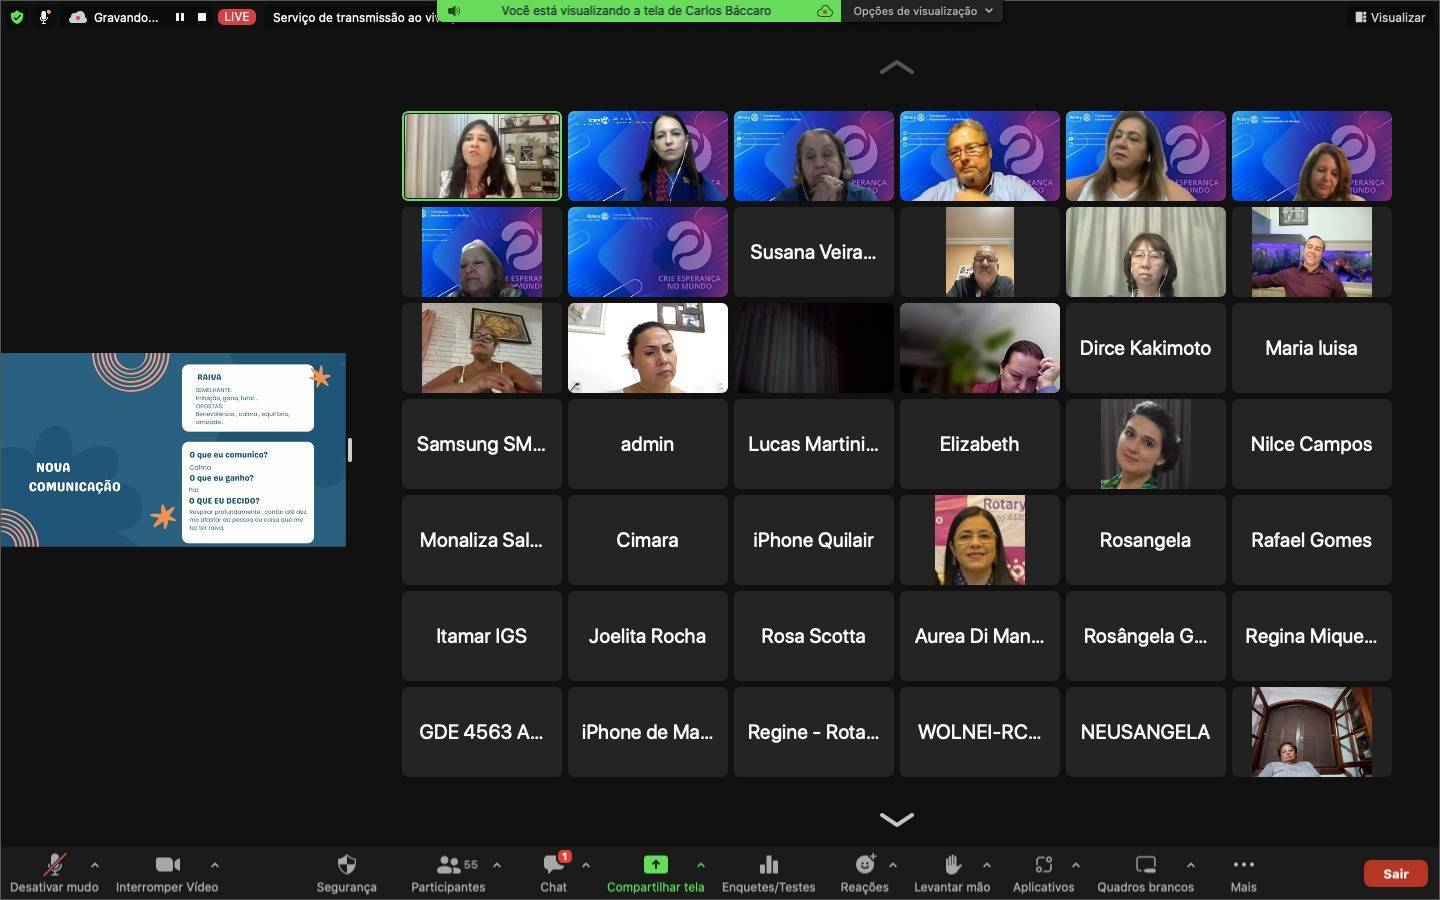Open Enquetes/Testes polls
Viewport: 1440px width, 900px height.
768,866
